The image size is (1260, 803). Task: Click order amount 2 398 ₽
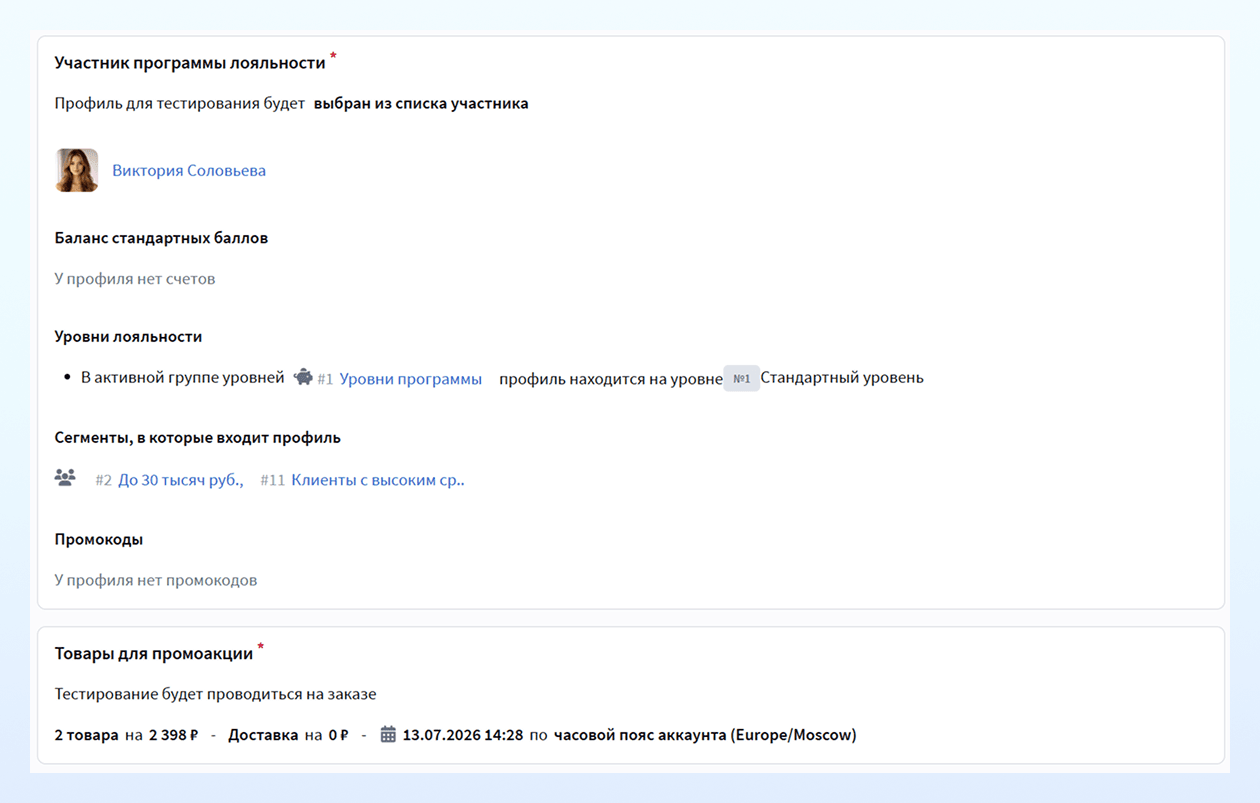173,735
